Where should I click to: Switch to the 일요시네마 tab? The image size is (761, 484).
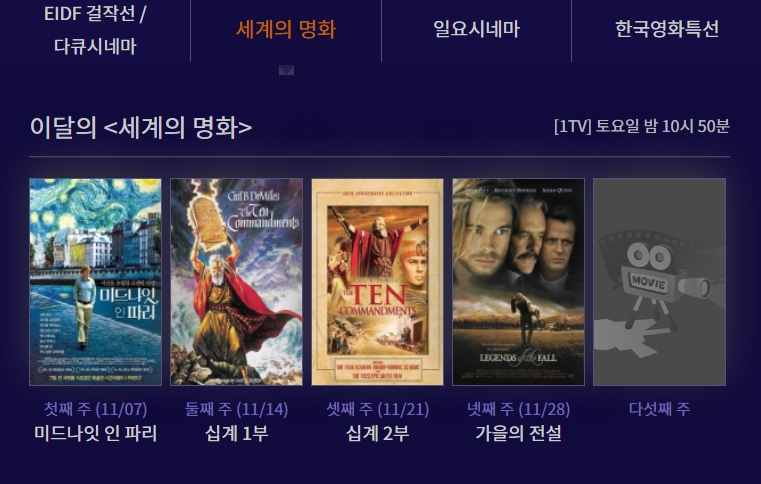click(x=477, y=29)
